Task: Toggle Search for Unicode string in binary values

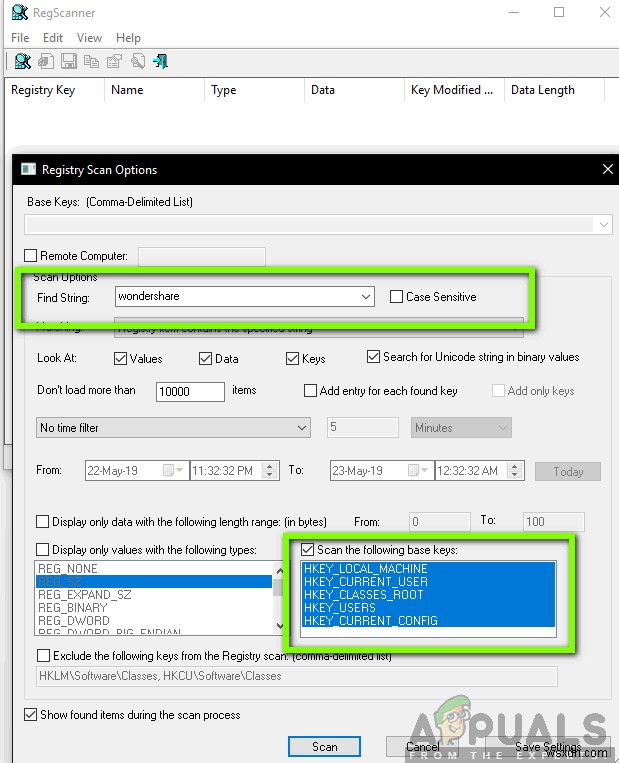Action: coord(373,357)
